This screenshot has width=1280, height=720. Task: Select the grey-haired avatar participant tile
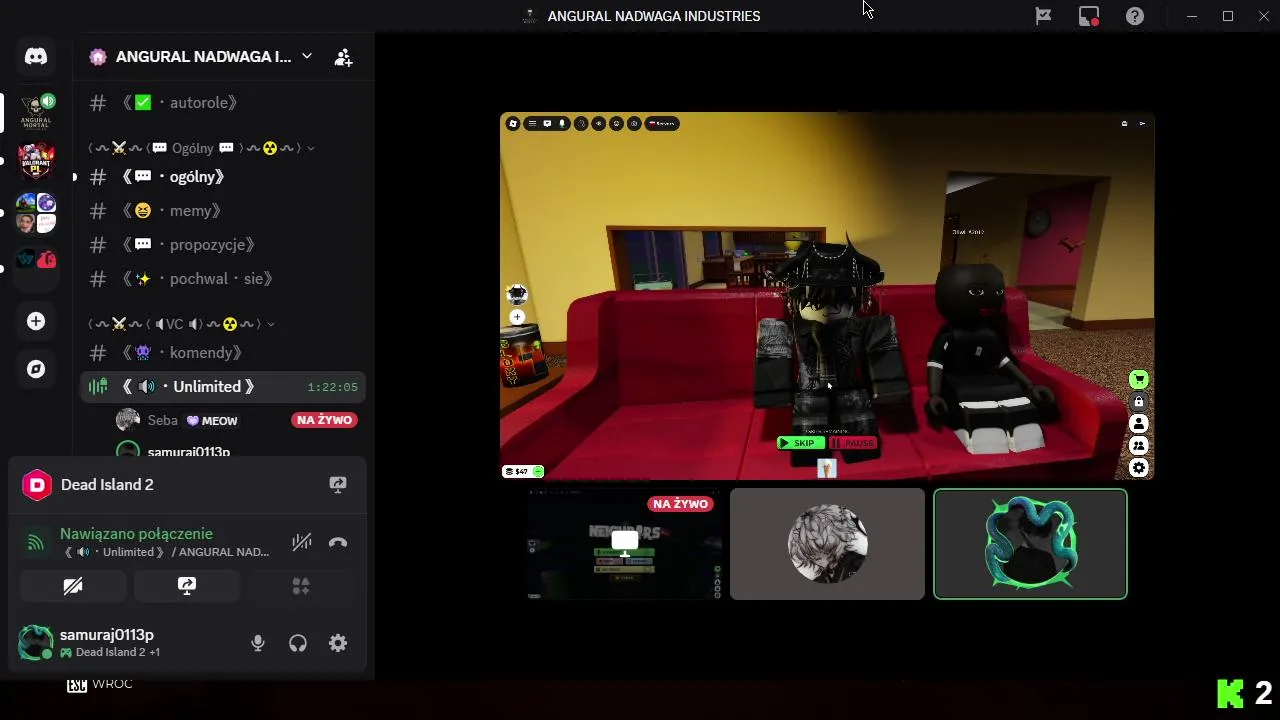827,544
